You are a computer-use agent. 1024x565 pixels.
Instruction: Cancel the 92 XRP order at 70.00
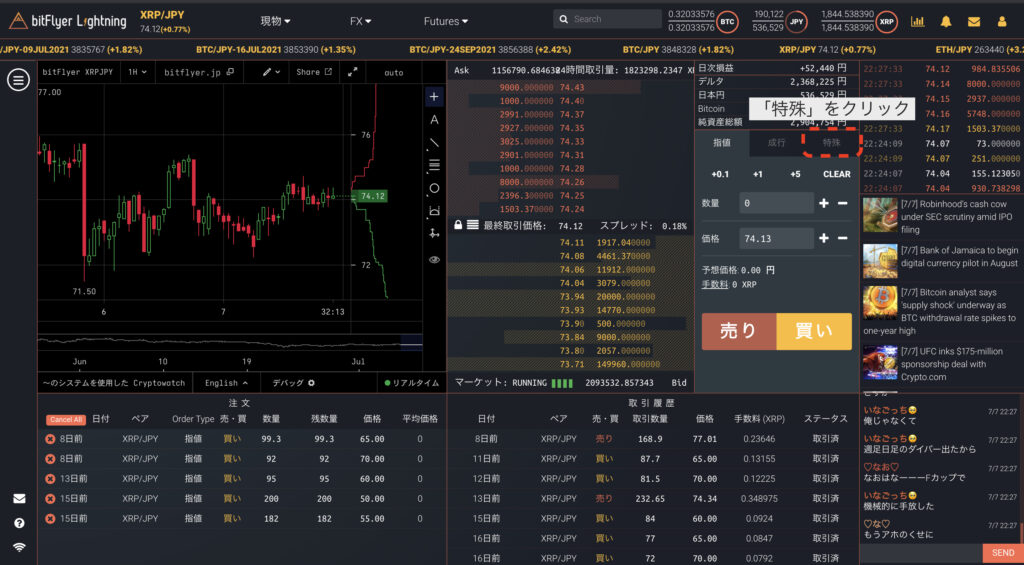pyautogui.click(x=50, y=459)
